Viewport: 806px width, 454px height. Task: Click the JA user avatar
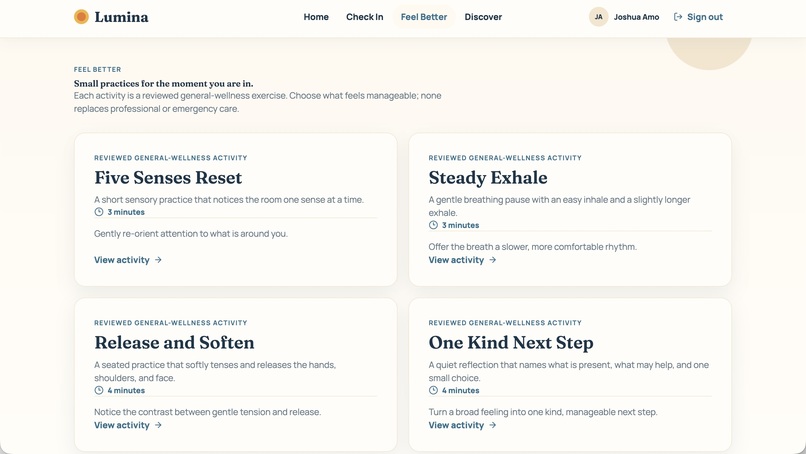(x=598, y=17)
